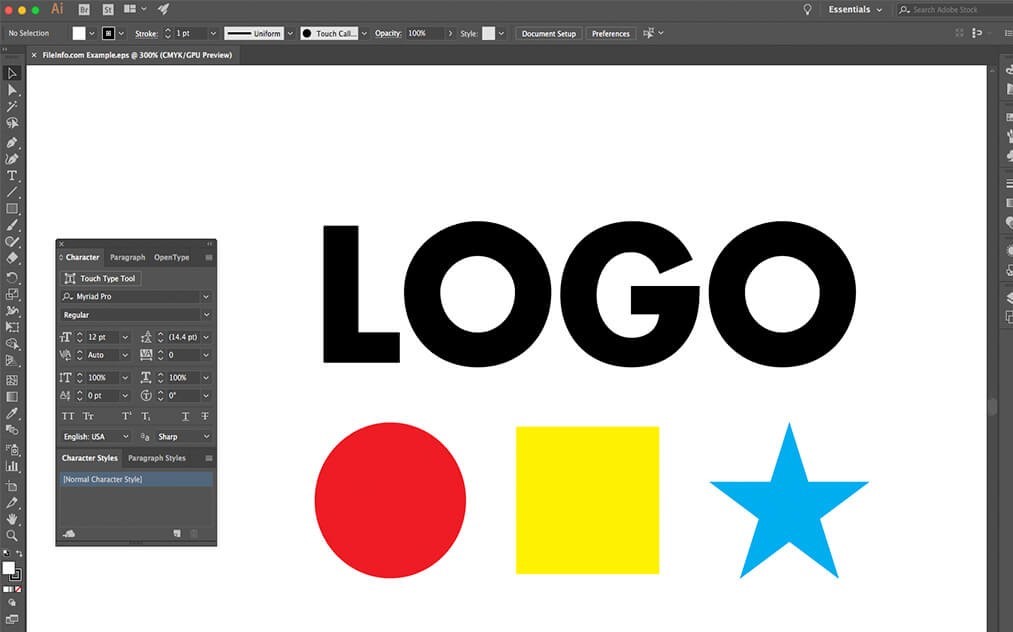Toggle Underline text style button
This screenshot has width=1013, height=632.
click(x=185, y=416)
